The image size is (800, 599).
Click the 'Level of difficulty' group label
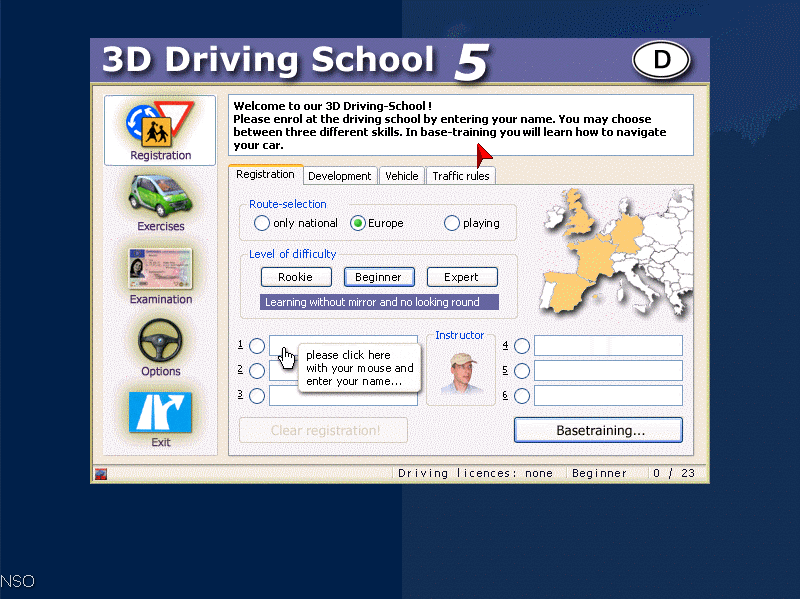292,254
